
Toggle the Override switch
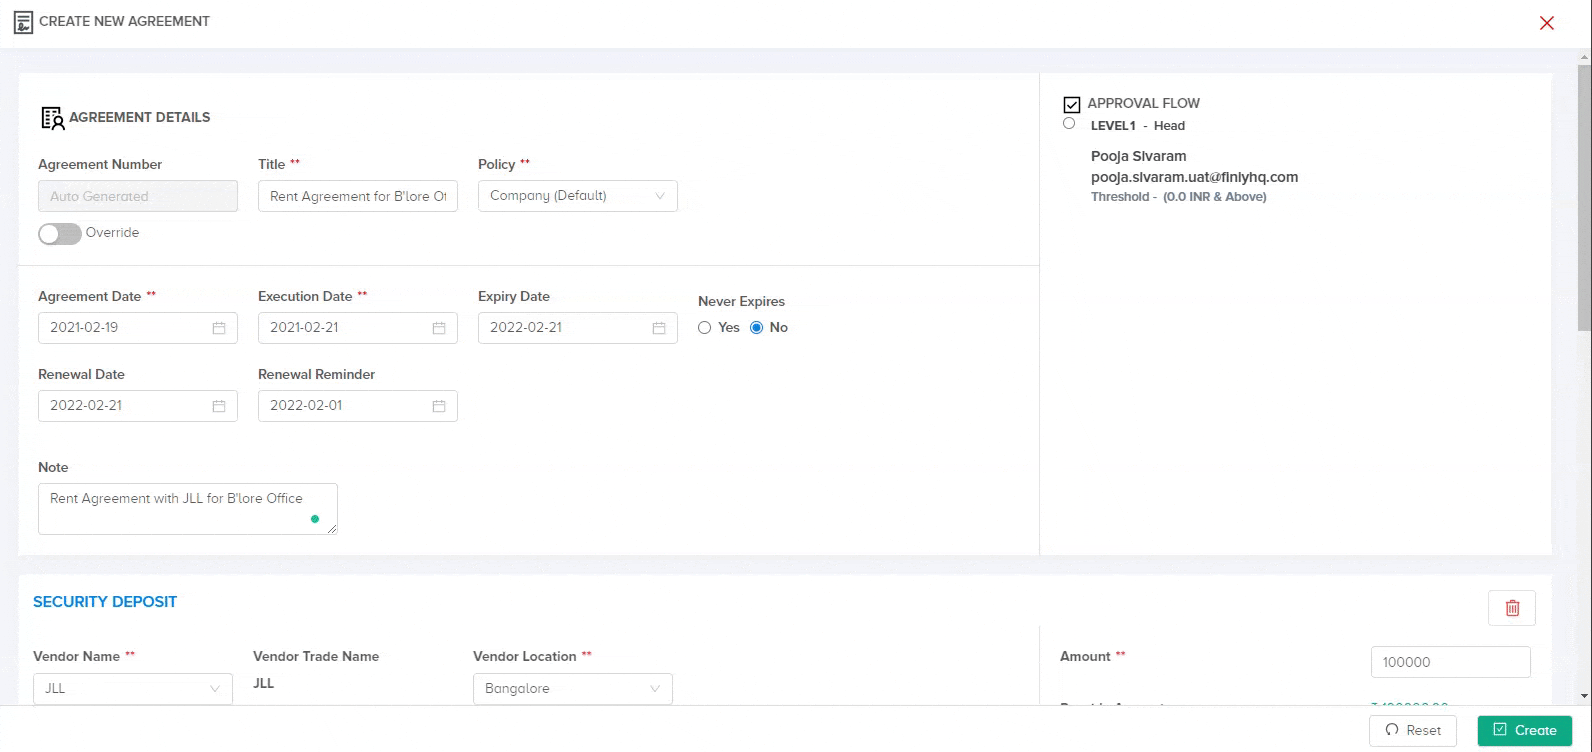(59, 233)
